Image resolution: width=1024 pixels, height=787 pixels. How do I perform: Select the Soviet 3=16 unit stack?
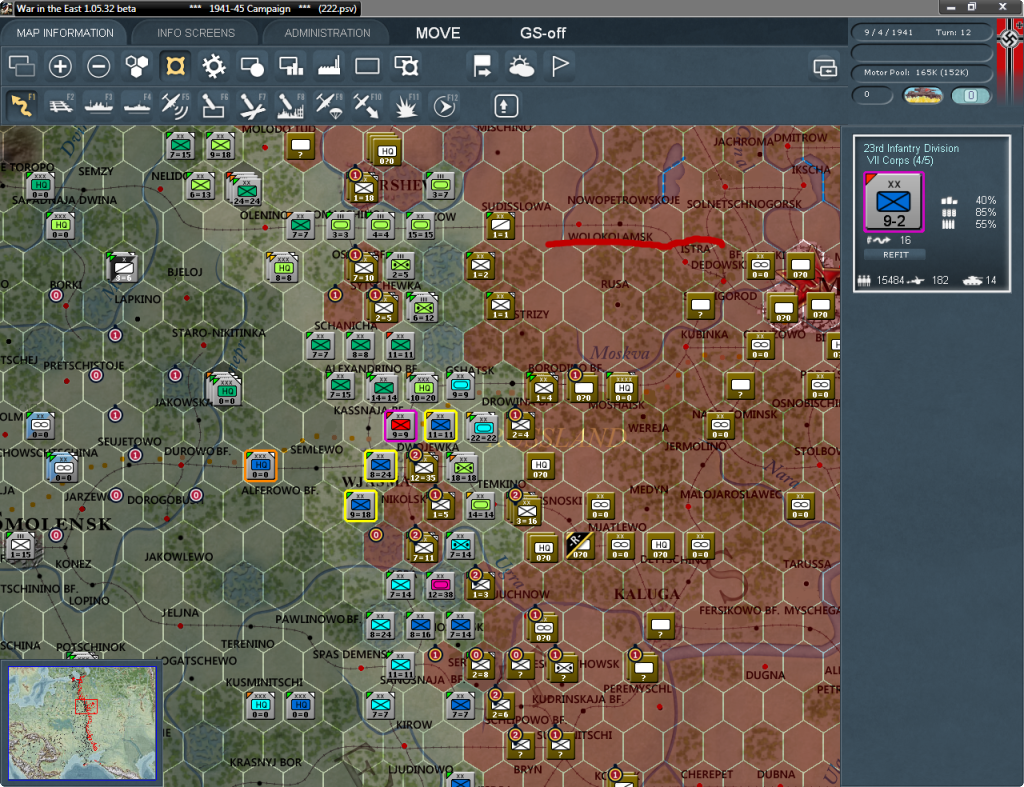[526, 511]
